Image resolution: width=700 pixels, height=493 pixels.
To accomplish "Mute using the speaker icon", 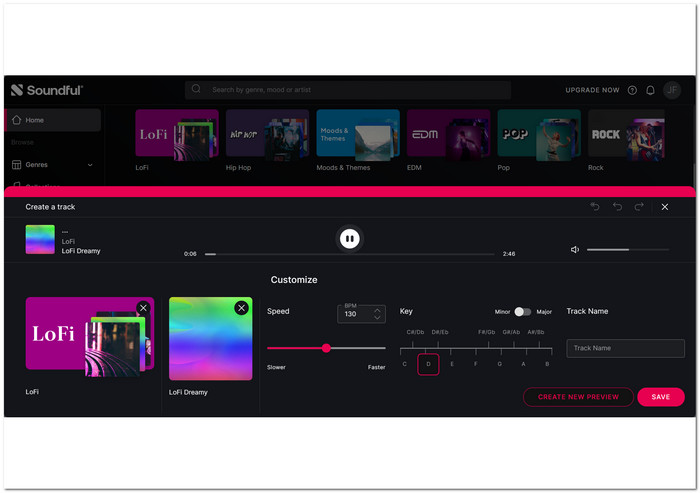I will pos(575,250).
